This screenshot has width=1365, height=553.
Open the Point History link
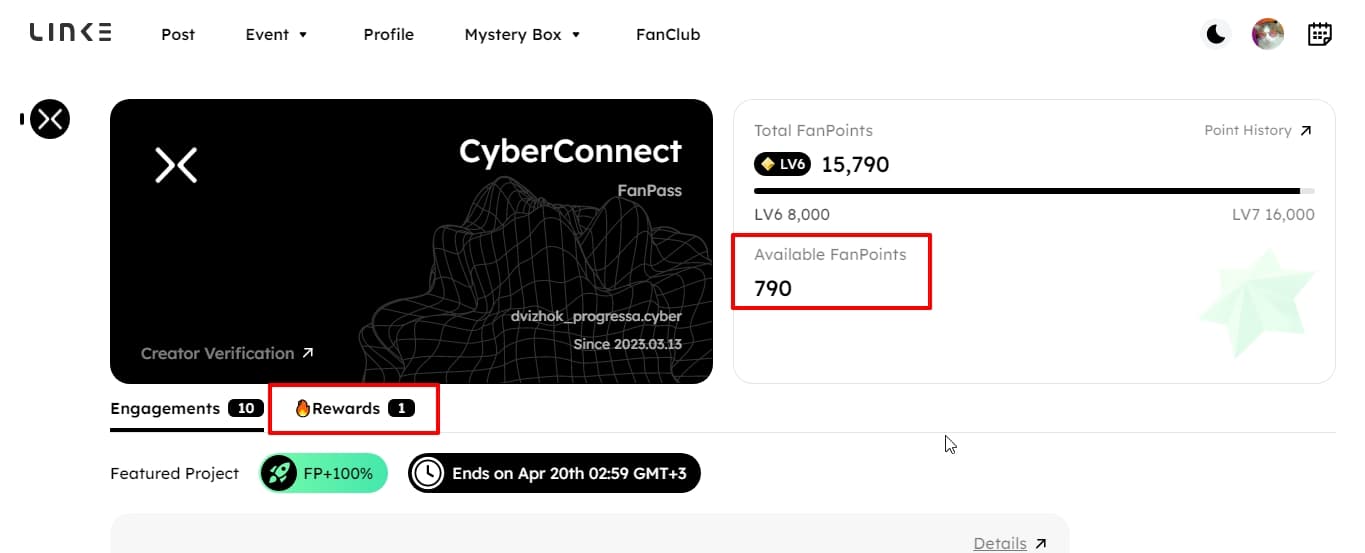click(1258, 130)
